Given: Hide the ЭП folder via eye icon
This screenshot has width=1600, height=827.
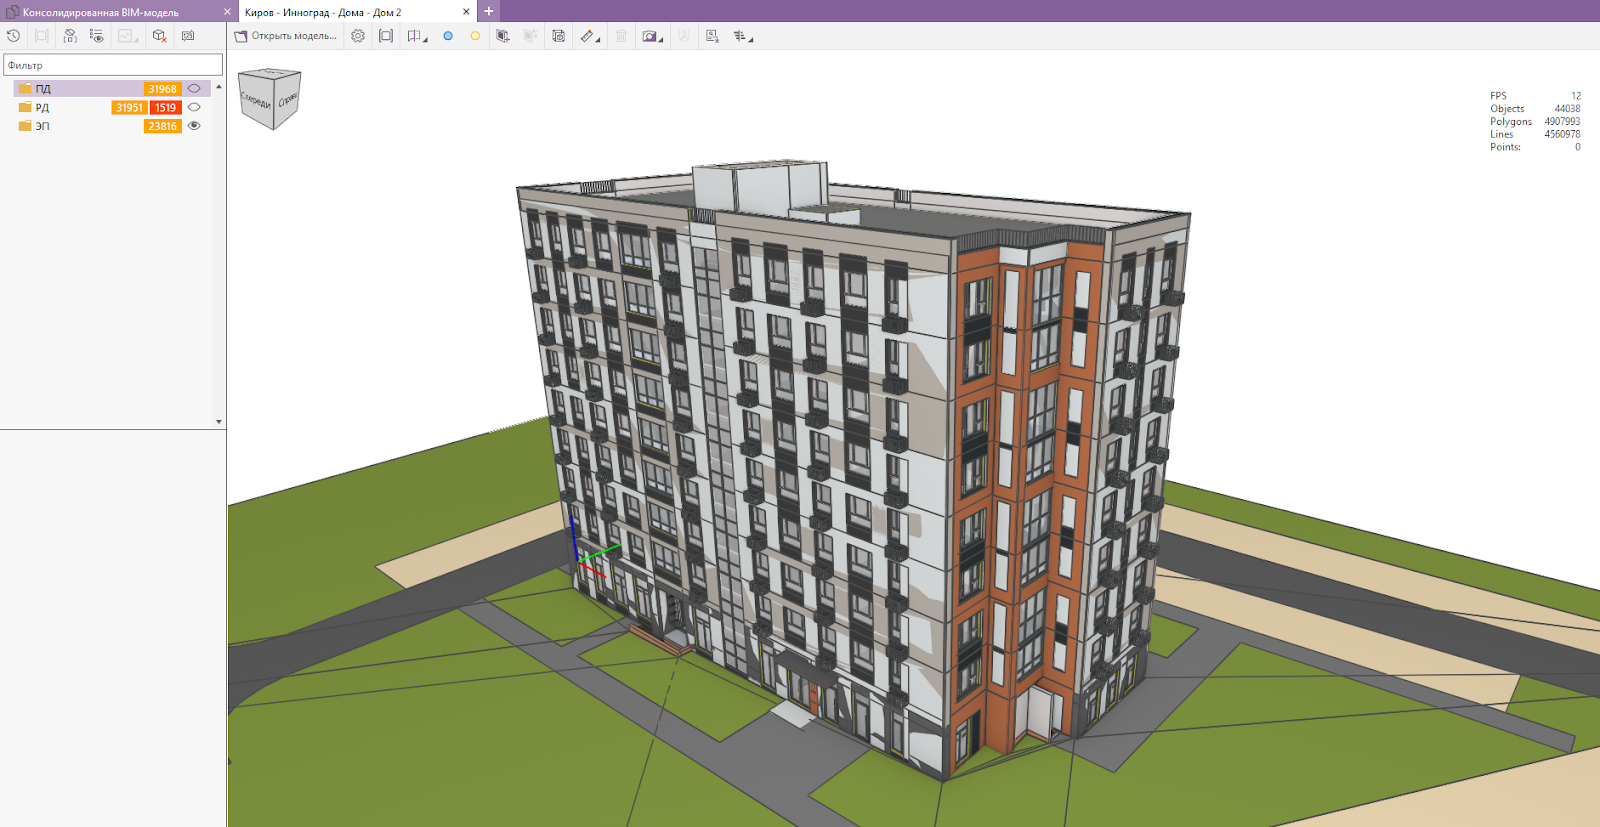Looking at the screenshot, I should pyautogui.click(x=194, y=126).
